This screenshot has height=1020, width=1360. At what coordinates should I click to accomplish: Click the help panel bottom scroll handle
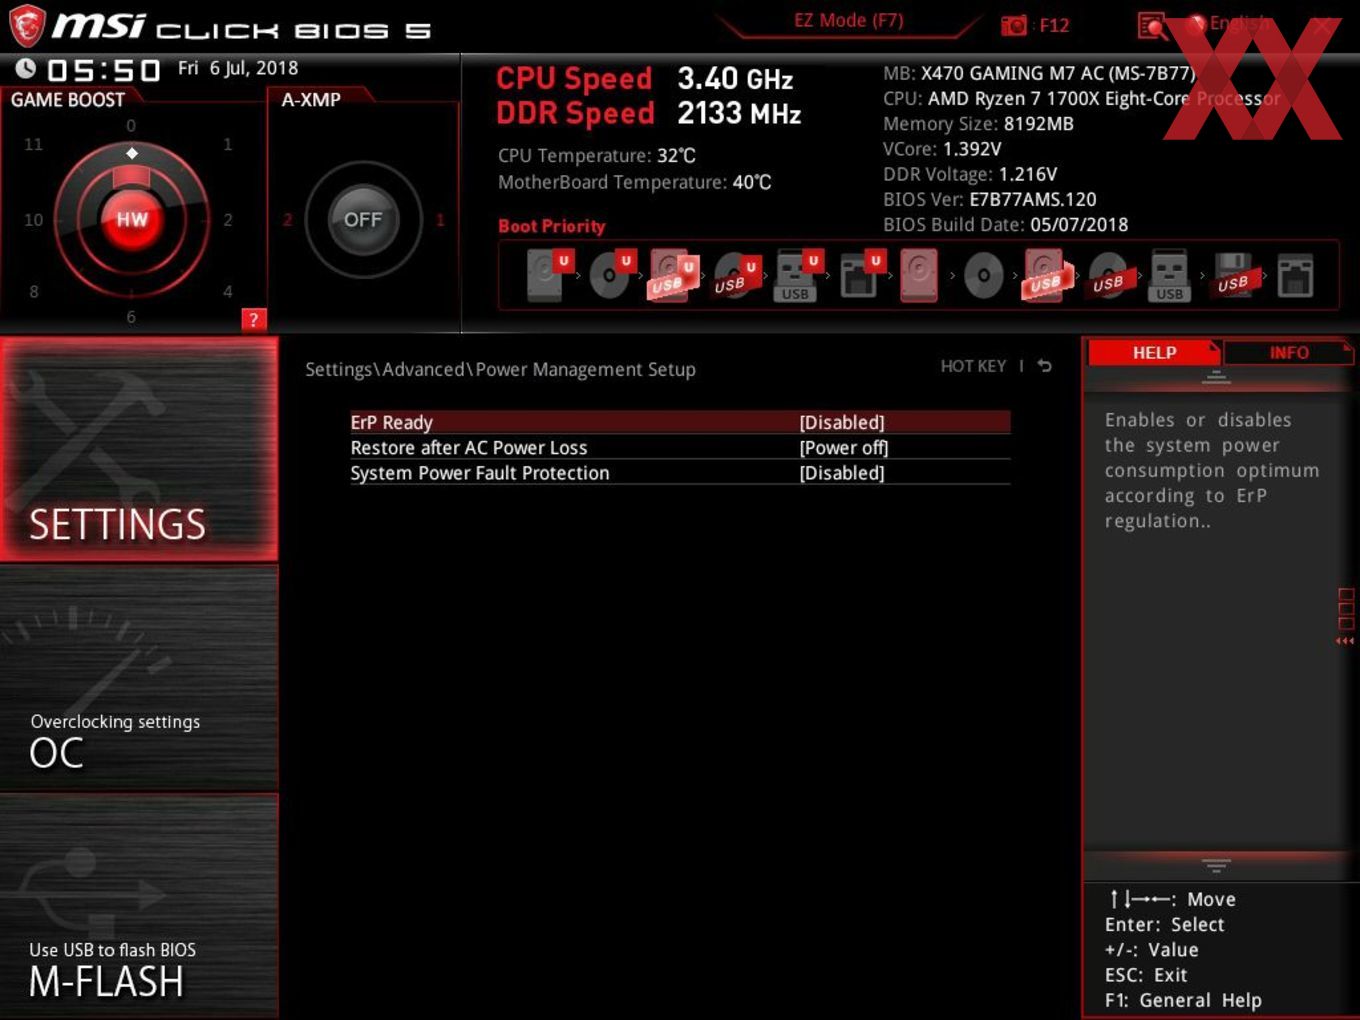coord(1216,864)
